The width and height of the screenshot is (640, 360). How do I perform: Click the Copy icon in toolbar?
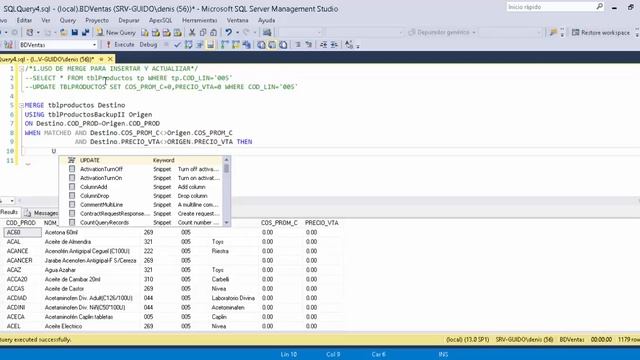[x=202, y=32]
